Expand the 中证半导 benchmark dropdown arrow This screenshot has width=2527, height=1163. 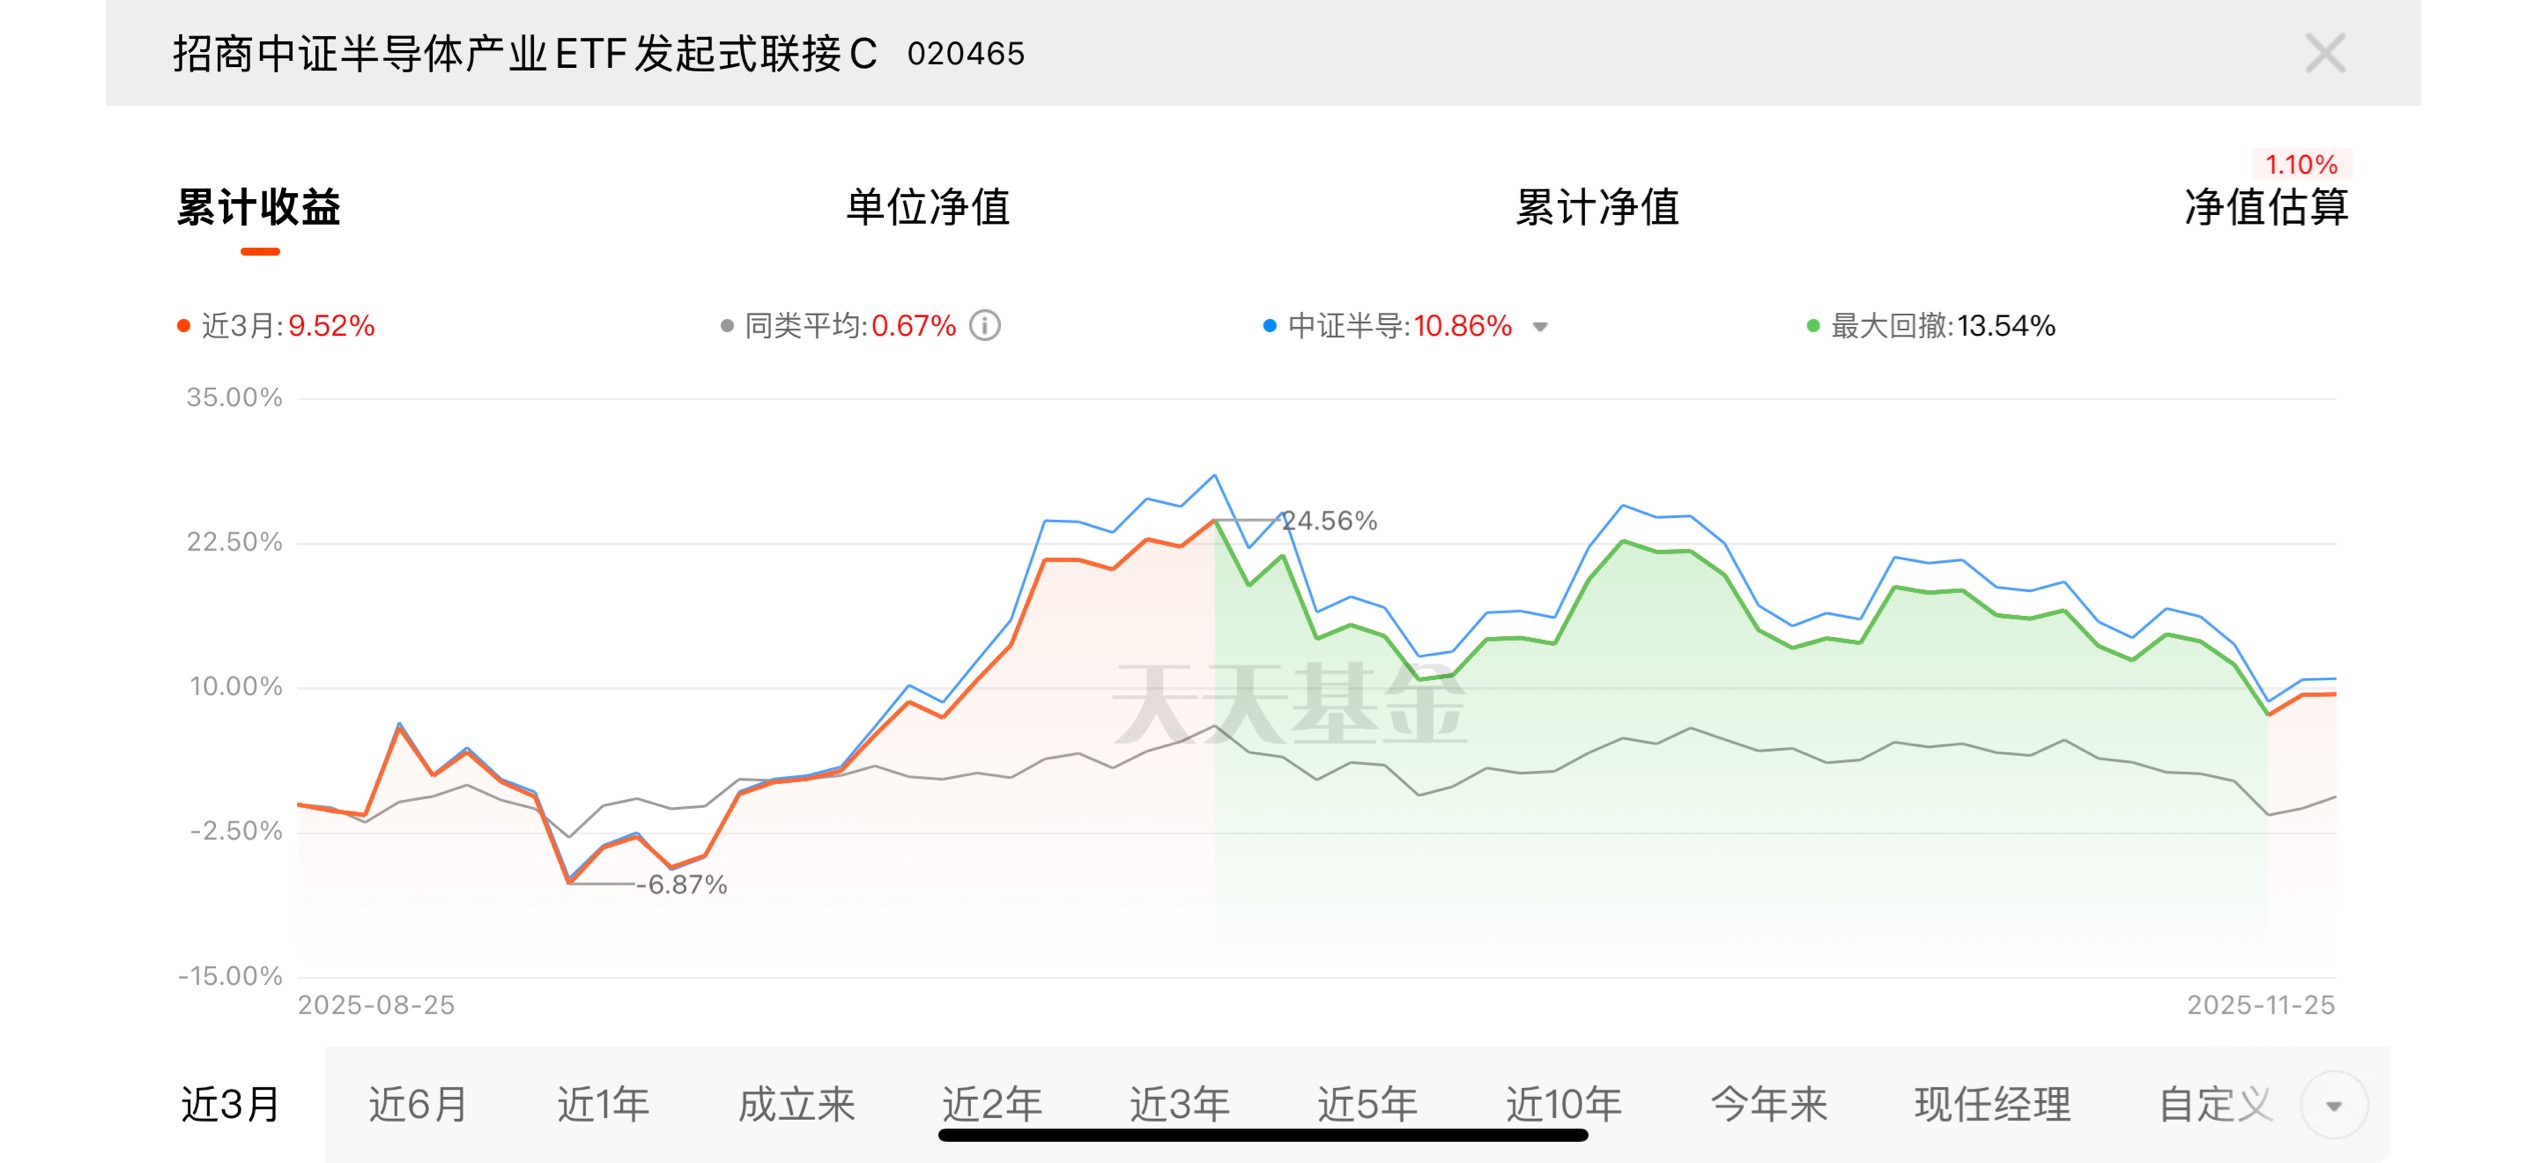(1540, 327)
